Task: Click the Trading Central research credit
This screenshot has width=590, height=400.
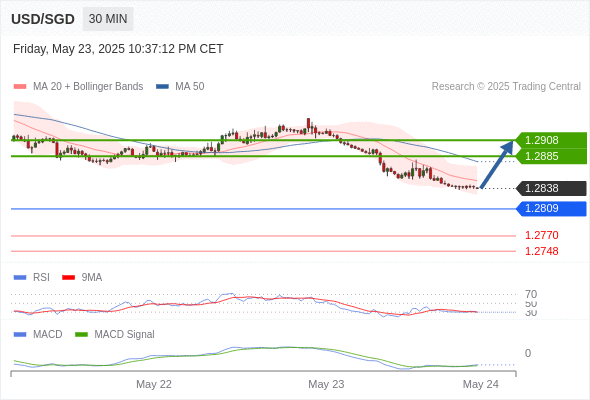Action: pyautogui.click(x=506, y=87)
